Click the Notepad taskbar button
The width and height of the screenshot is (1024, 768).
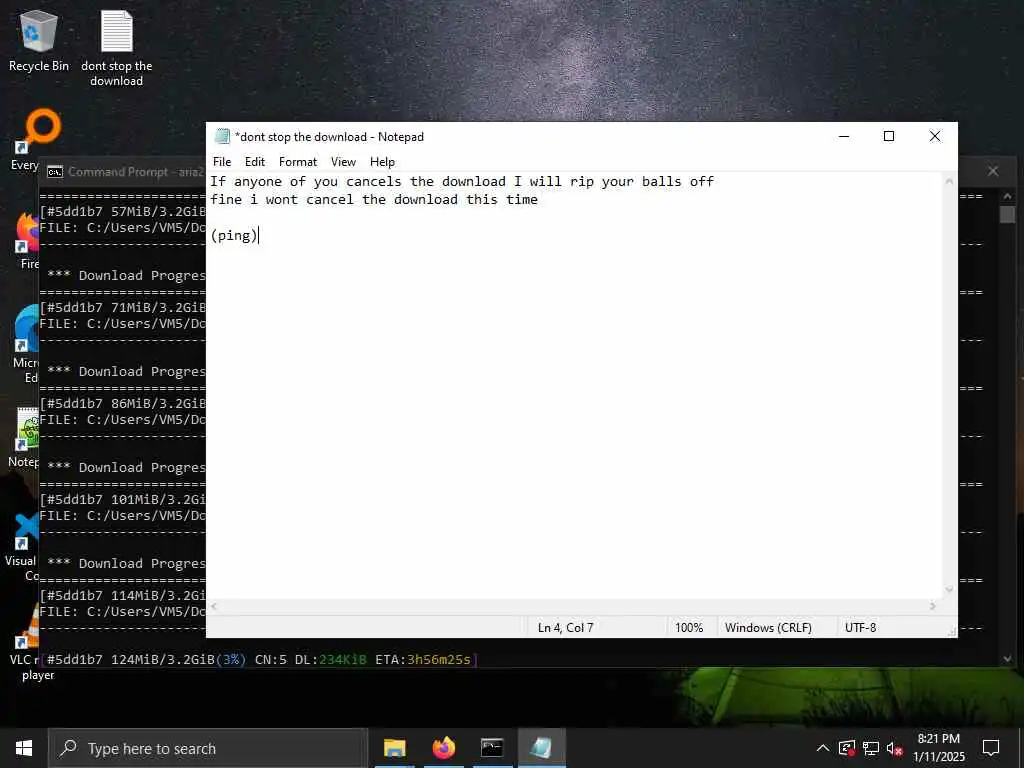(541, 748)
